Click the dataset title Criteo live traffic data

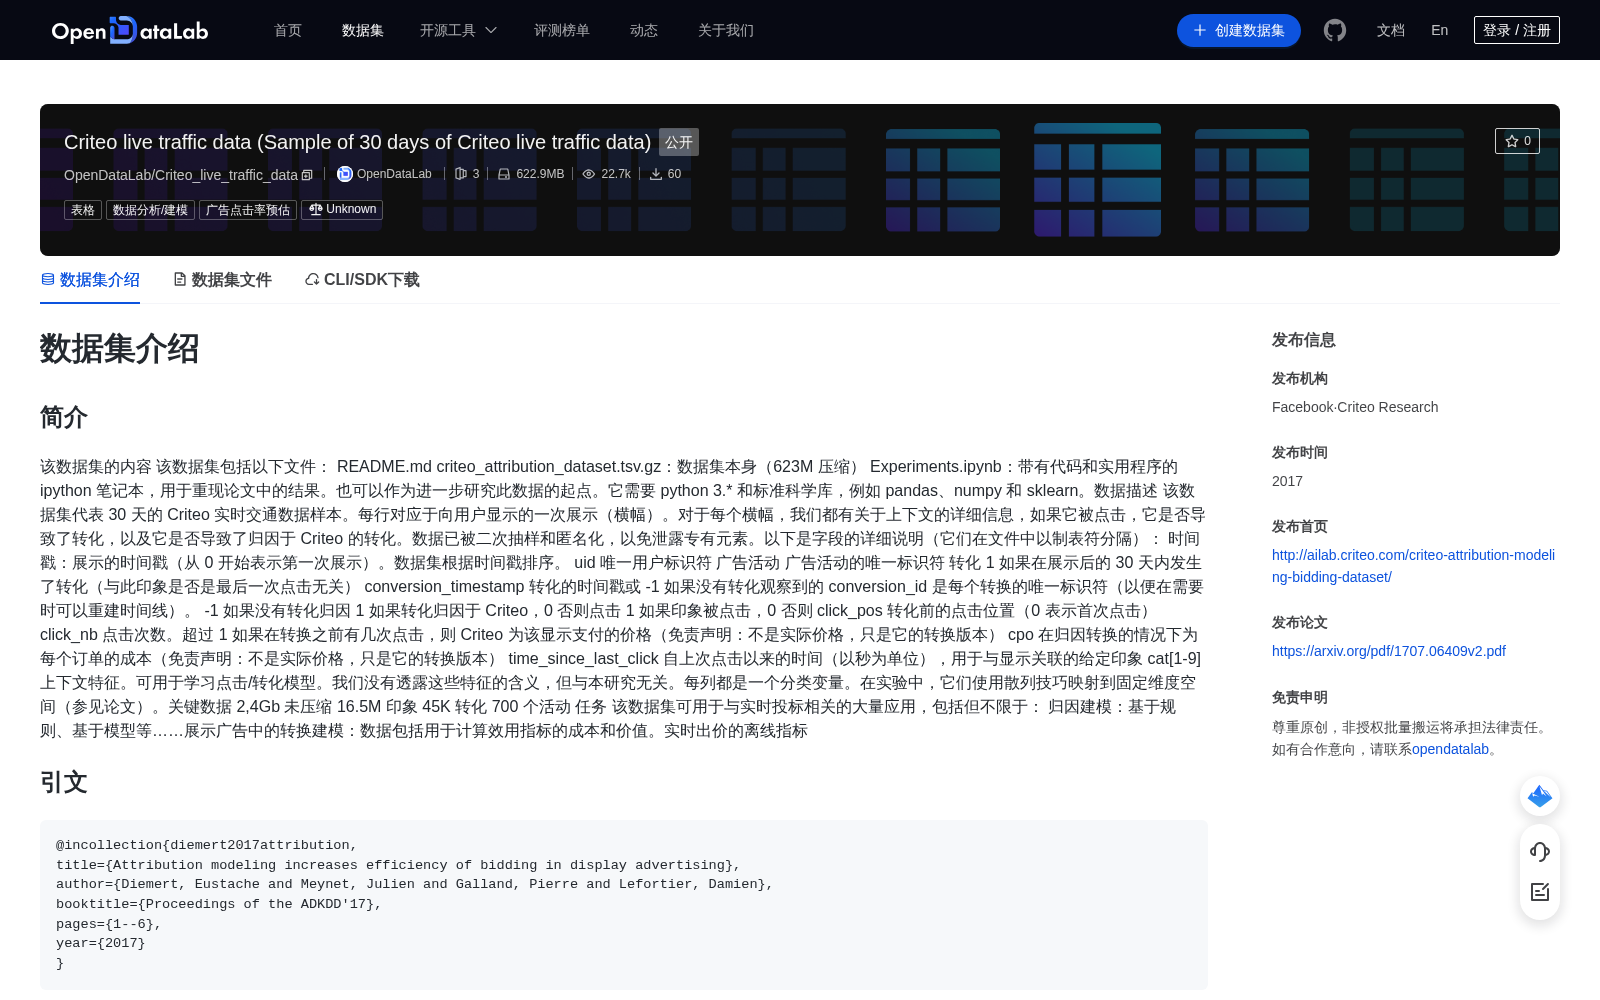pyautogui.click(x=357, y=142)
